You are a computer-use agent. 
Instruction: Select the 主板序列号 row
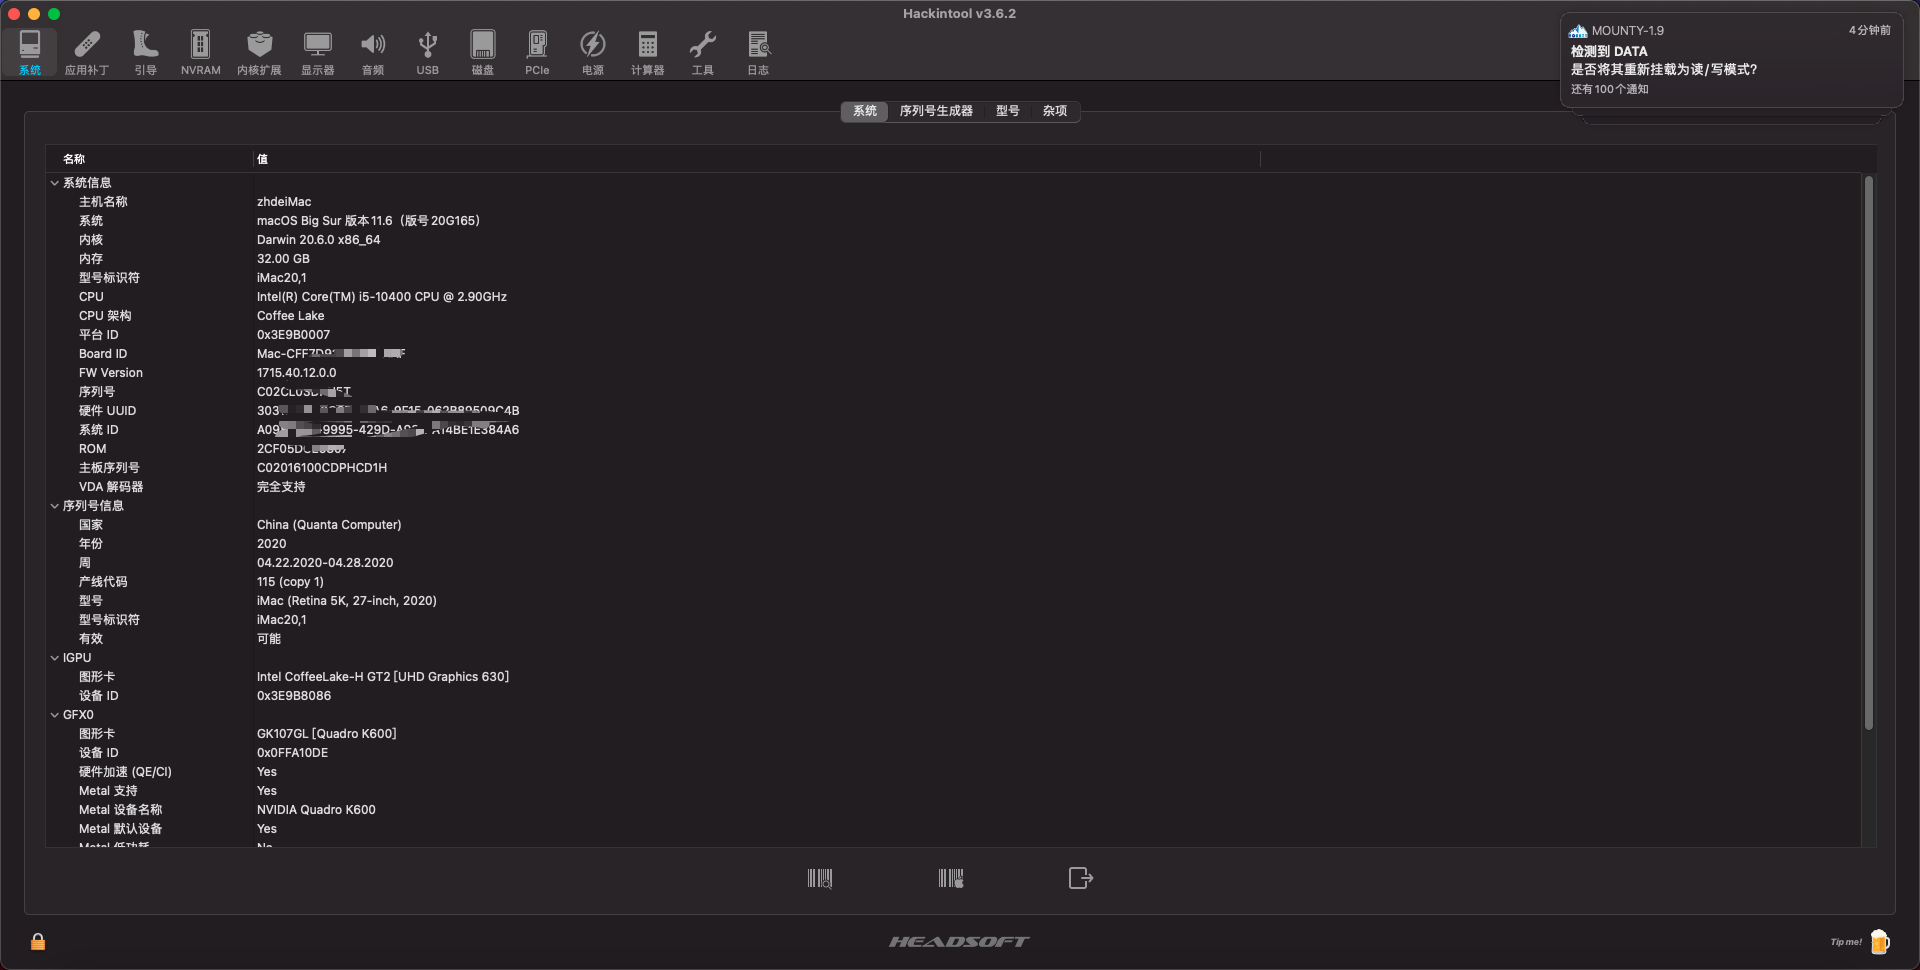tap(953, 468)
